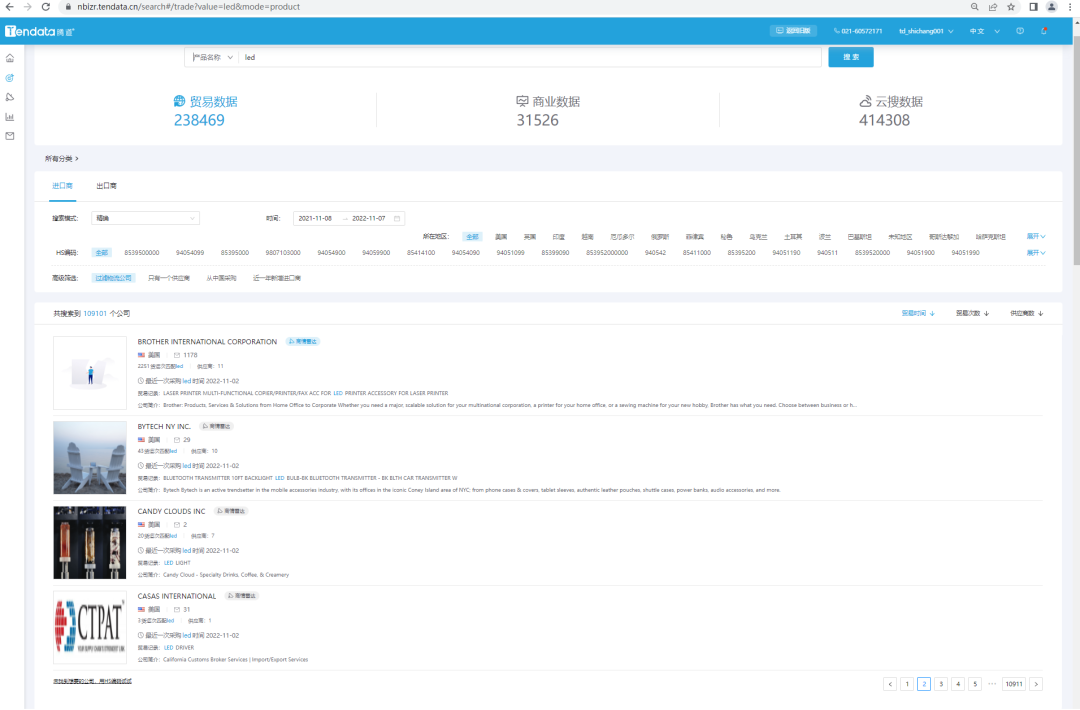Open BROTHER INTERNATIONAL CORPORATION company link
Image resolution: width=1080 pixels, height=710 pixels.
pyautogui.click(x=207, y=342)
